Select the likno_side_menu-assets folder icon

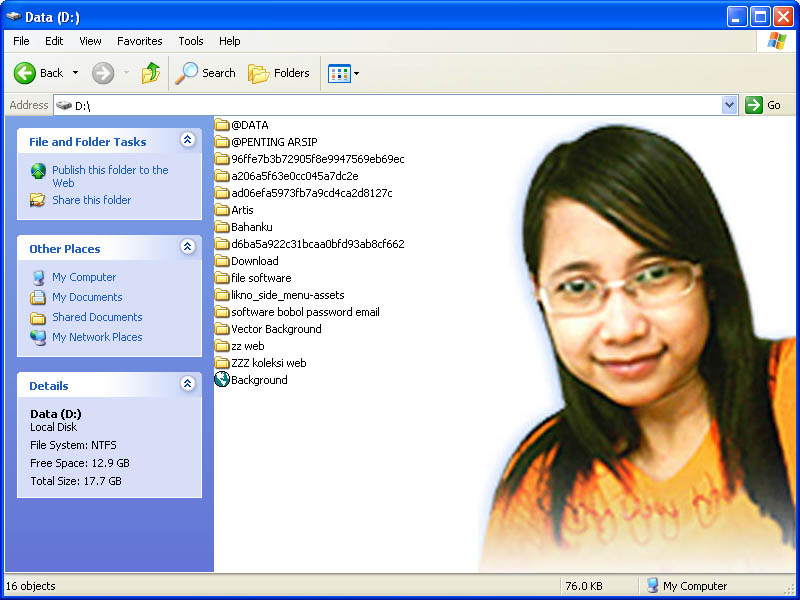point(222,294)
